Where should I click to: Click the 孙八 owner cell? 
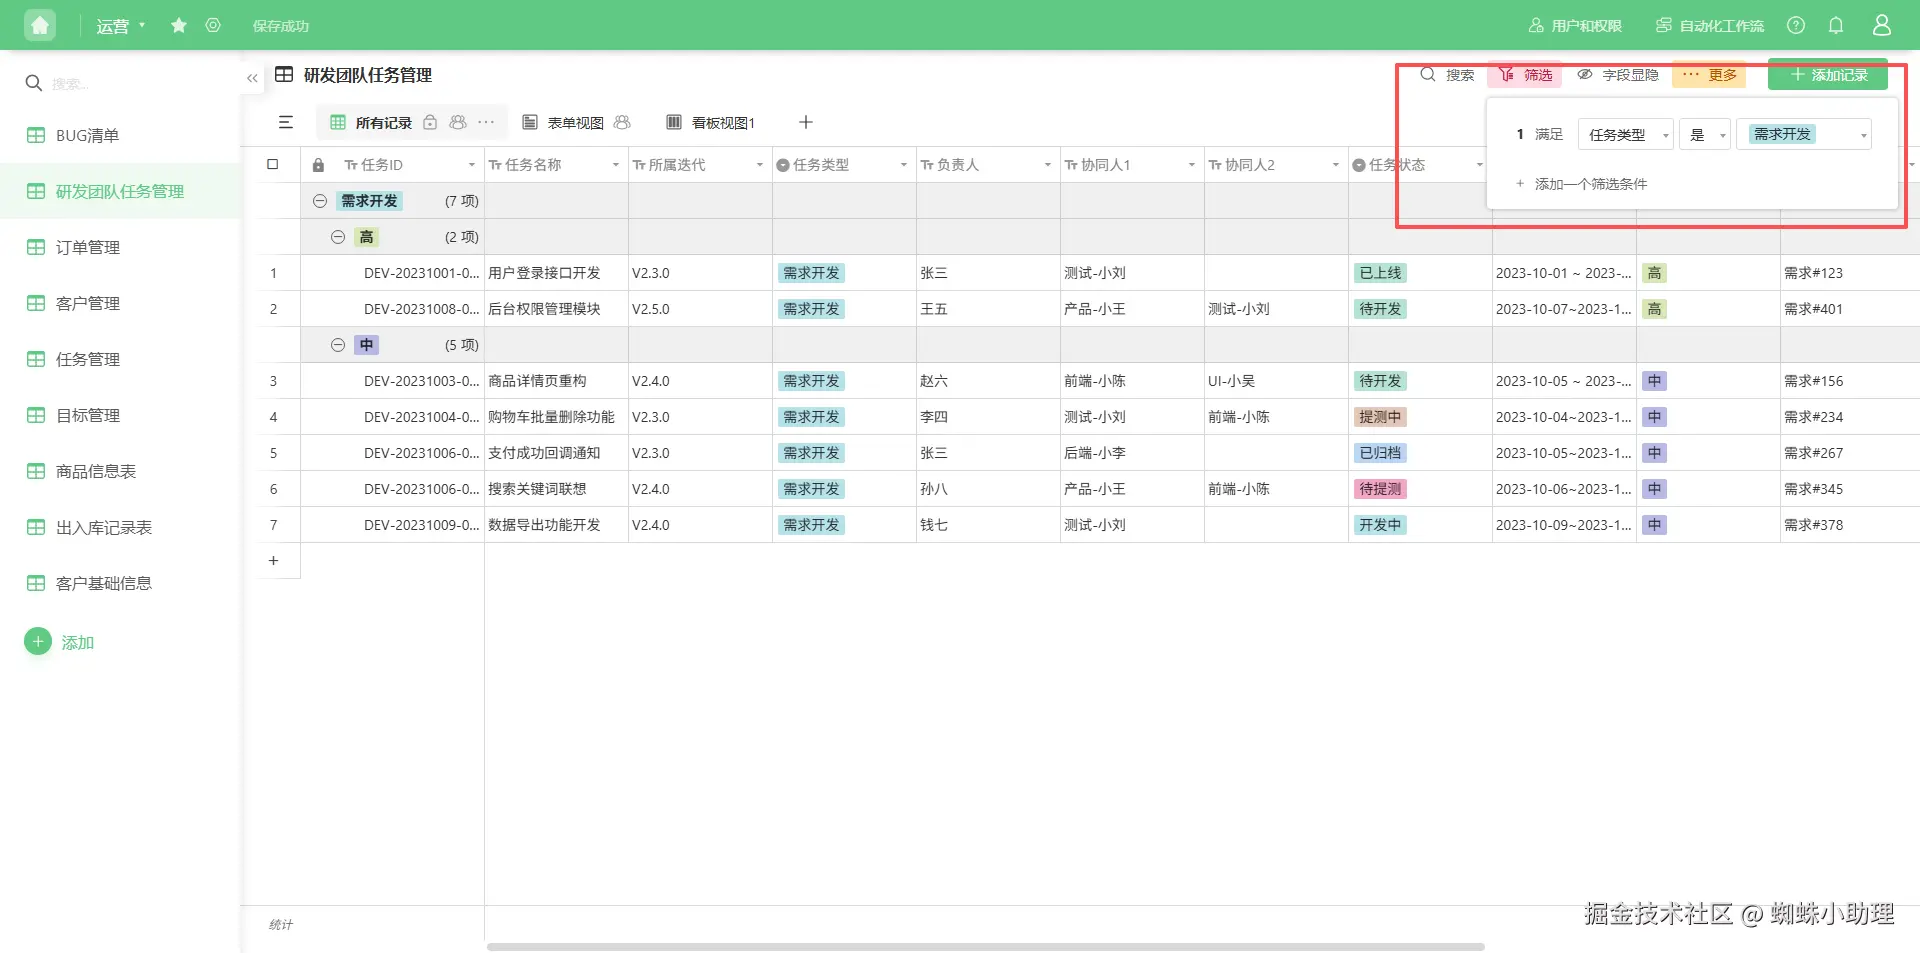(x=988, y=489)
